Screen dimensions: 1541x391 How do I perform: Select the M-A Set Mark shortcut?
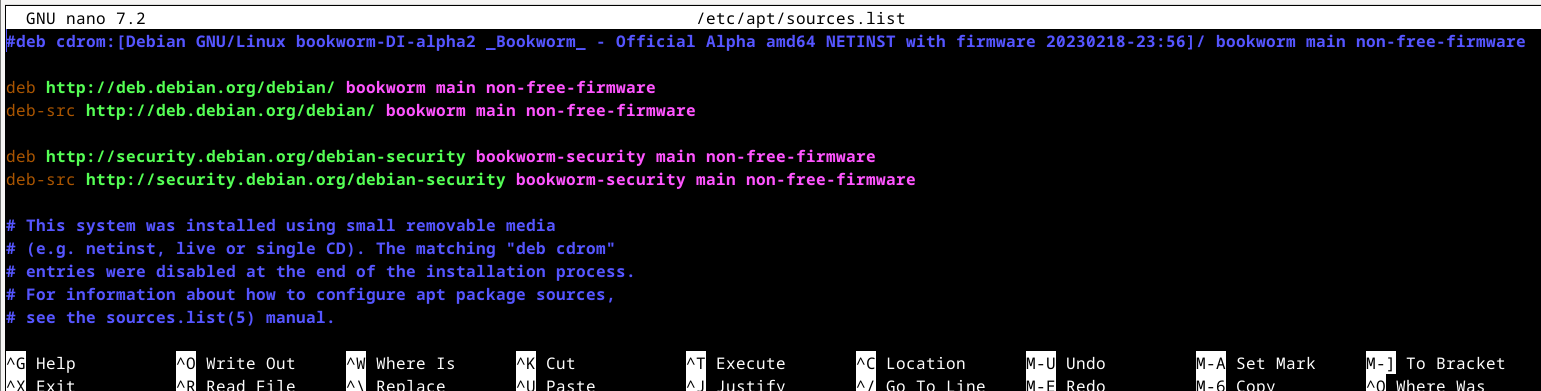[1256, 363]
